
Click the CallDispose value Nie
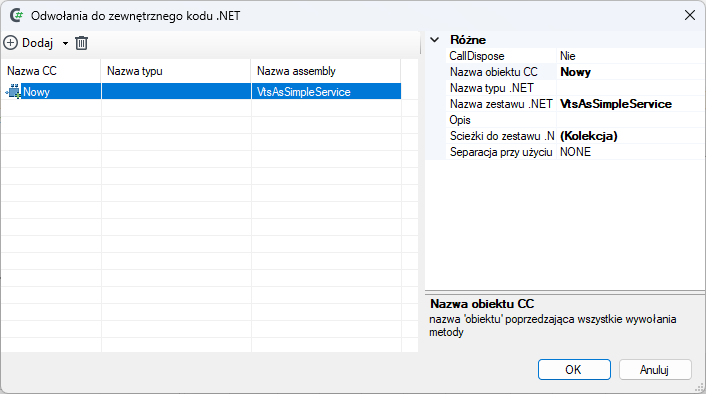(630, 56)
